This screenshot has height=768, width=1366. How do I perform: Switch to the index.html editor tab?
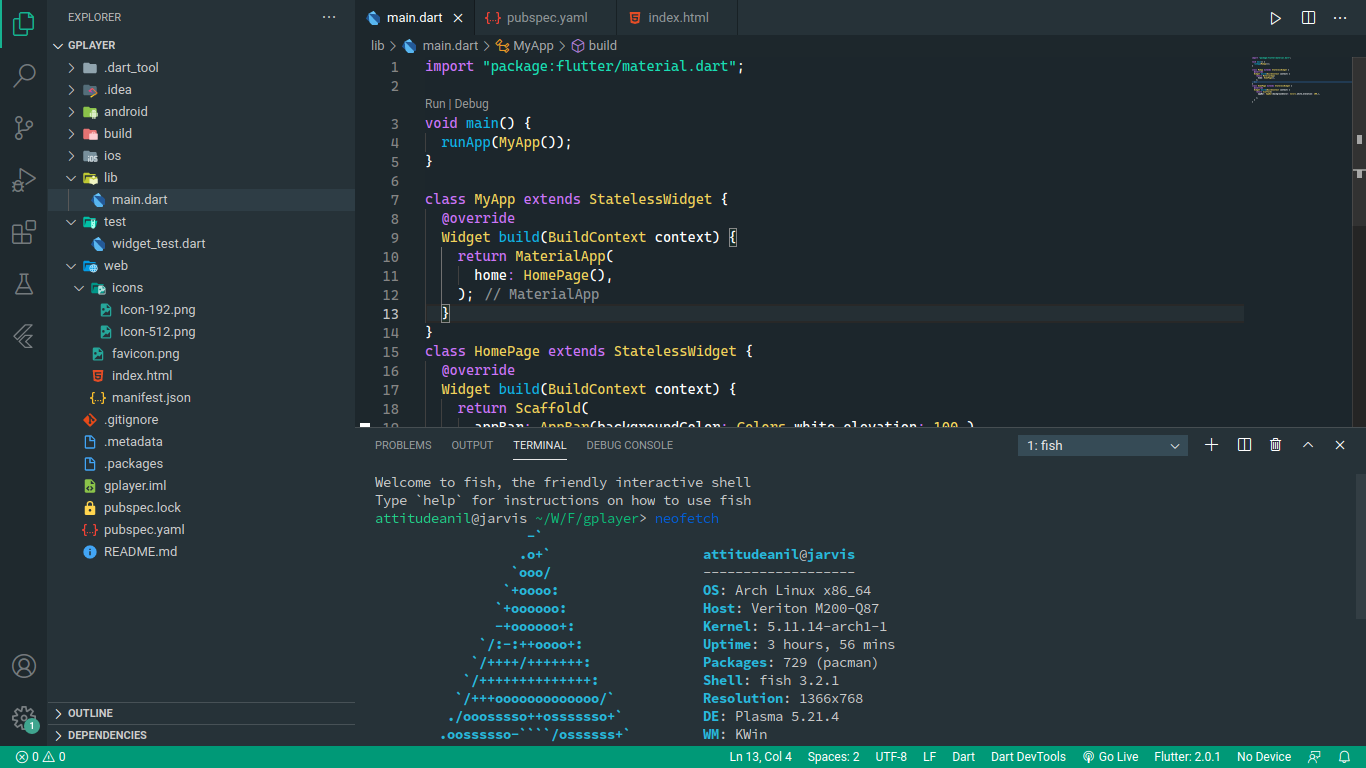click(x=678, y=18)
